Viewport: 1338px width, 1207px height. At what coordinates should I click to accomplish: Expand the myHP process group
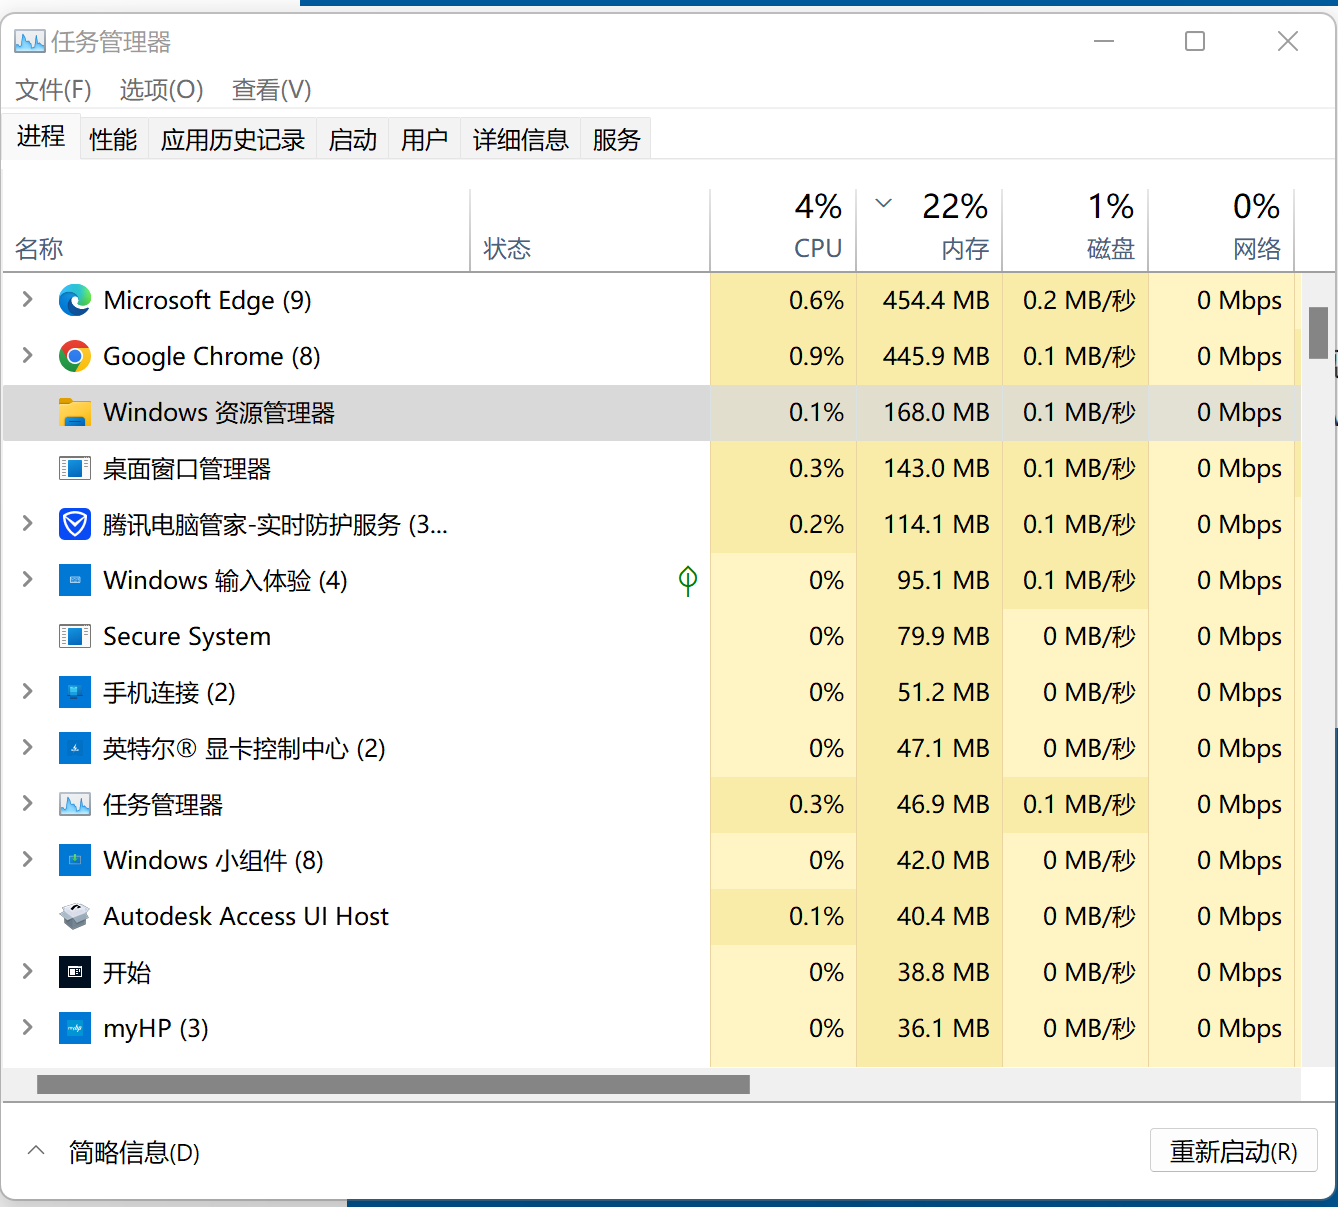(x=27, y=1027)
